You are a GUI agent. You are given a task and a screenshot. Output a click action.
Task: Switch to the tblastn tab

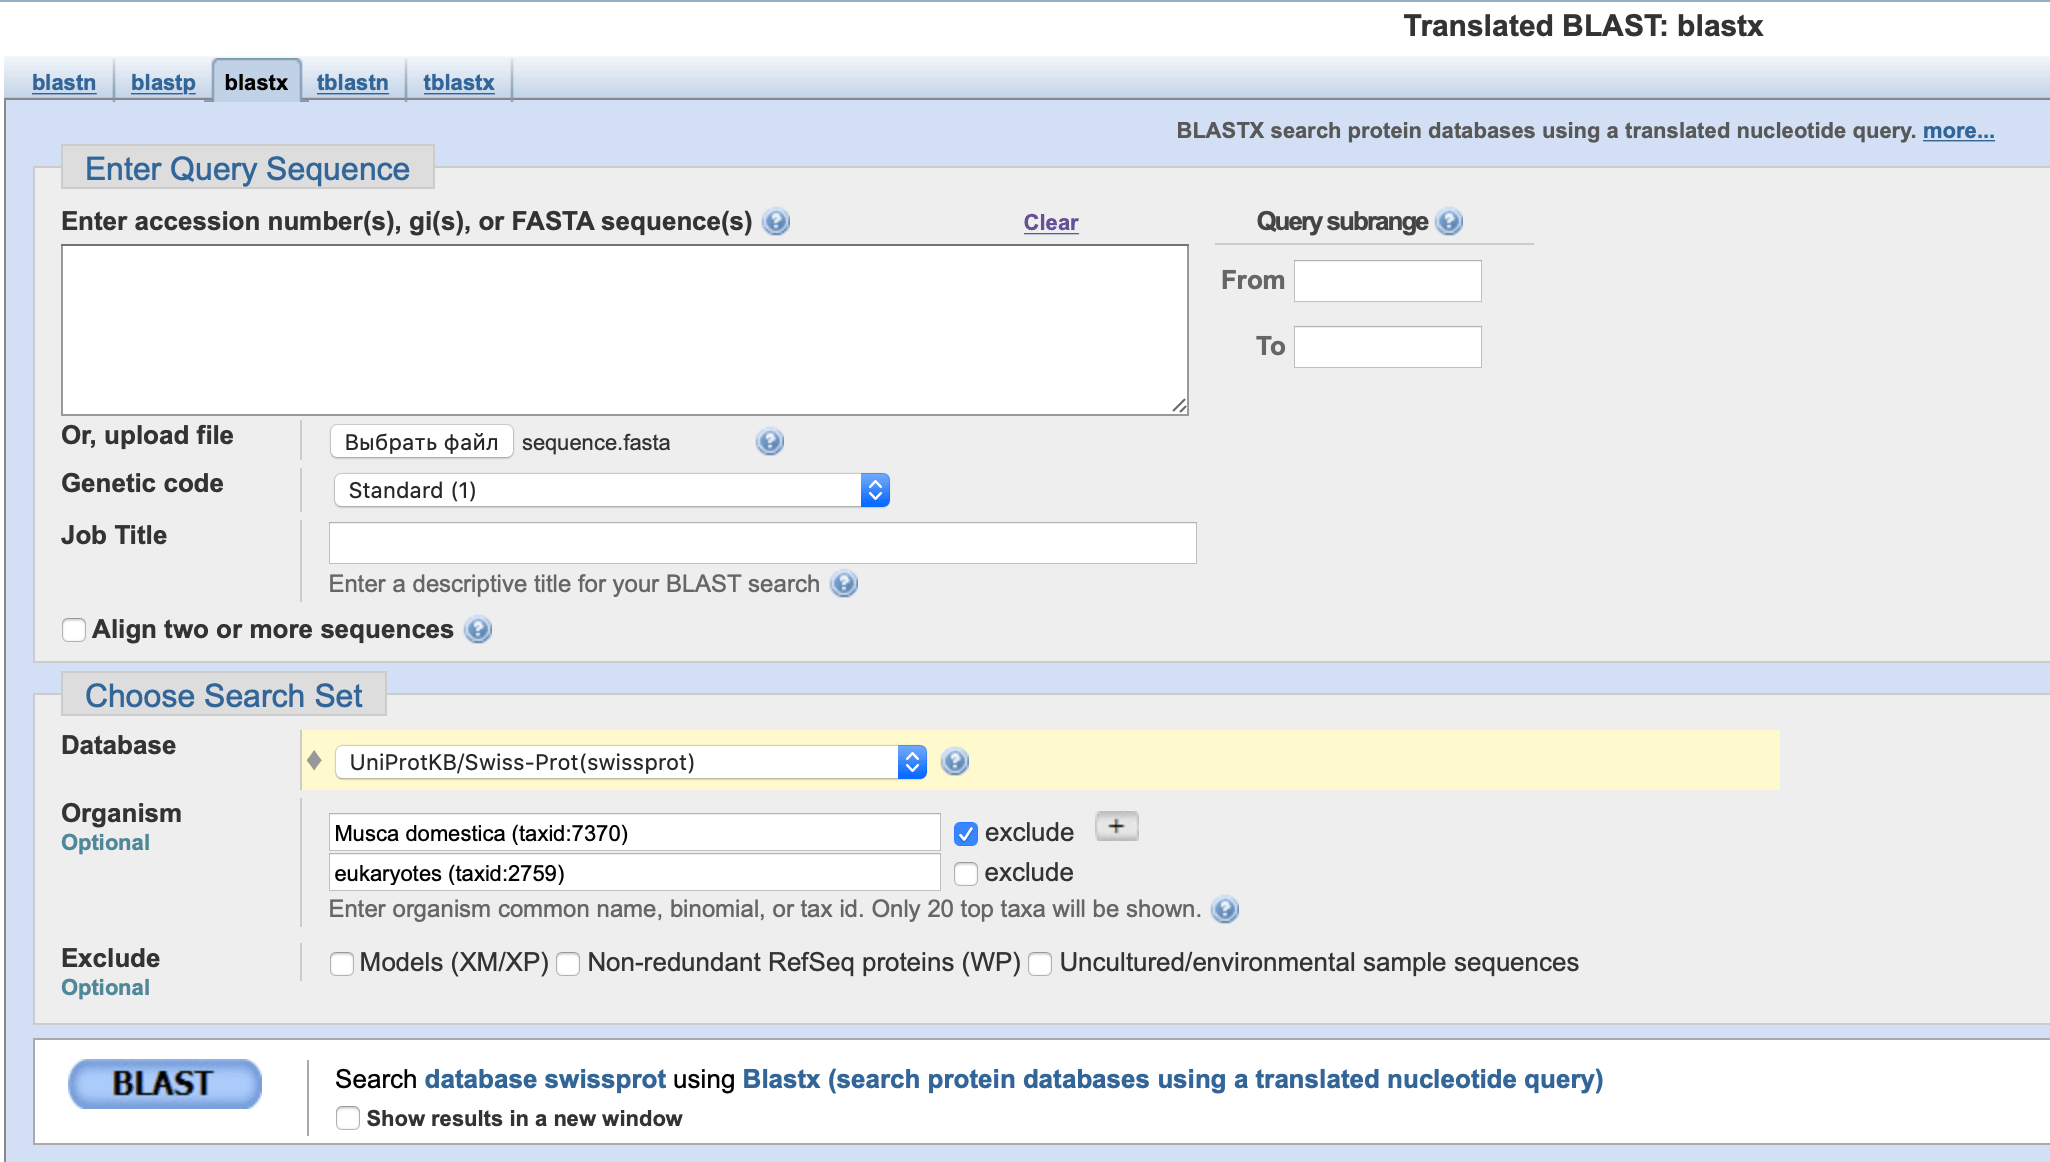point(353,82)
